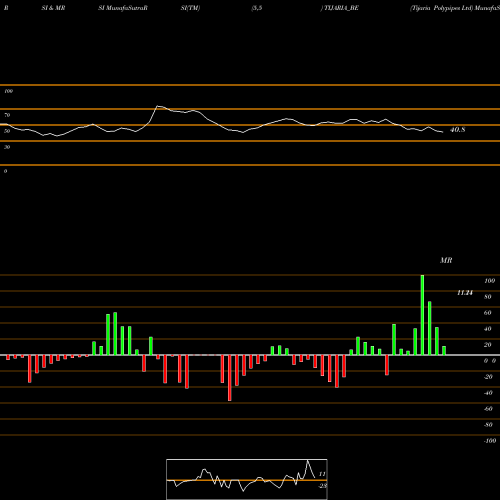Click the 11.24 MR value label

click(x=465, y=293)
